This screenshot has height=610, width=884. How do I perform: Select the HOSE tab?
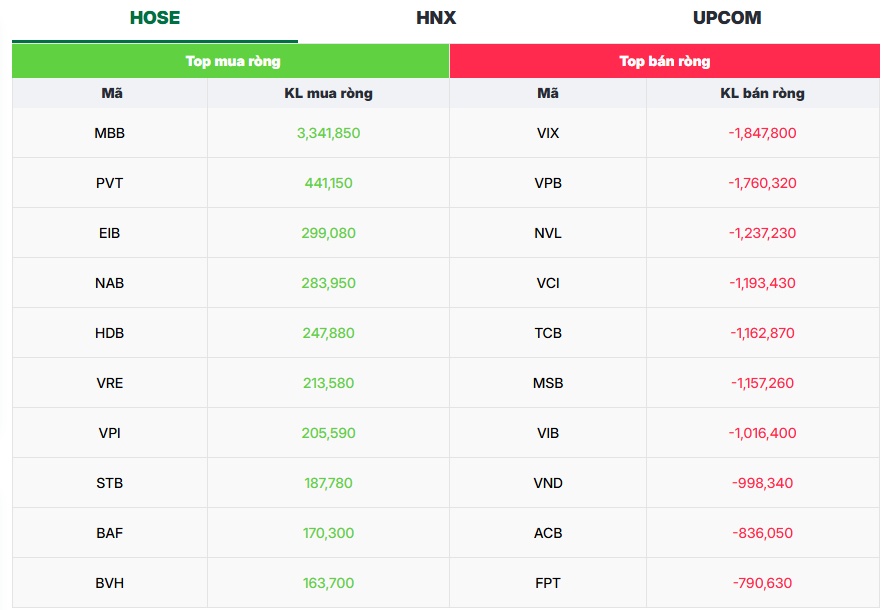click(155, 17)
